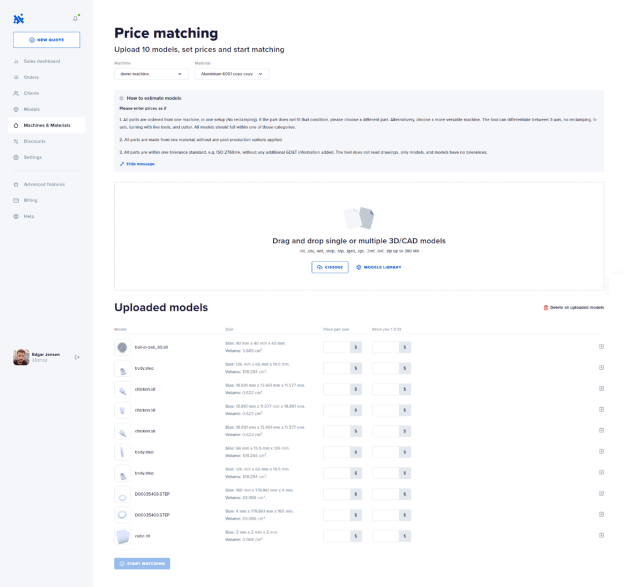This screenshot has width=640, height=587.
Task: Log out using icon beside Edgar Jensen
Action: click(77, 357)
